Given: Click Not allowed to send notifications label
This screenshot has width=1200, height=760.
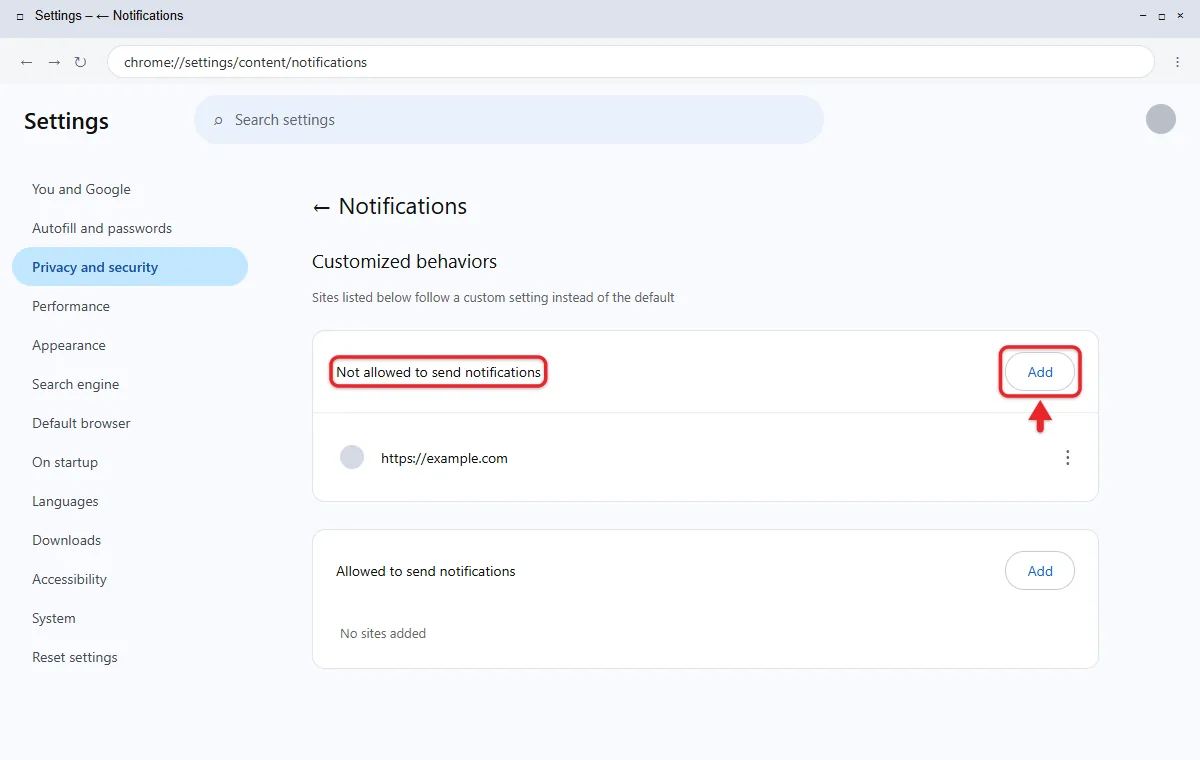Looking at the screenshot, I should click(438, 372).
